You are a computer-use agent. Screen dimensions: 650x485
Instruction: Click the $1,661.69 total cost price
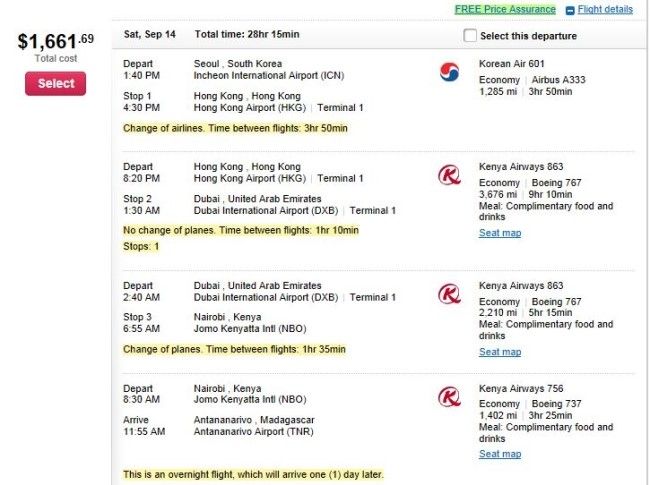[56, 41]
